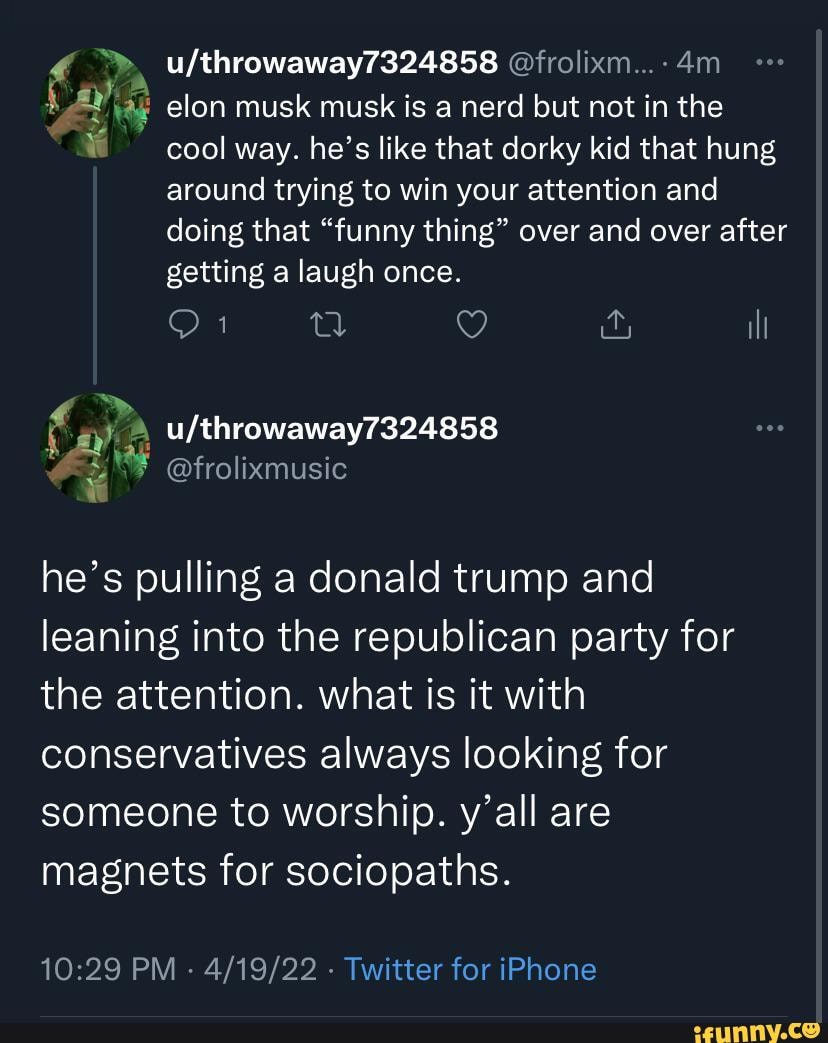This screenshot has width=828, height=1043.
Task: Click the truncated @frolixm... handle in the top tweet
Action: click(584, 63)
